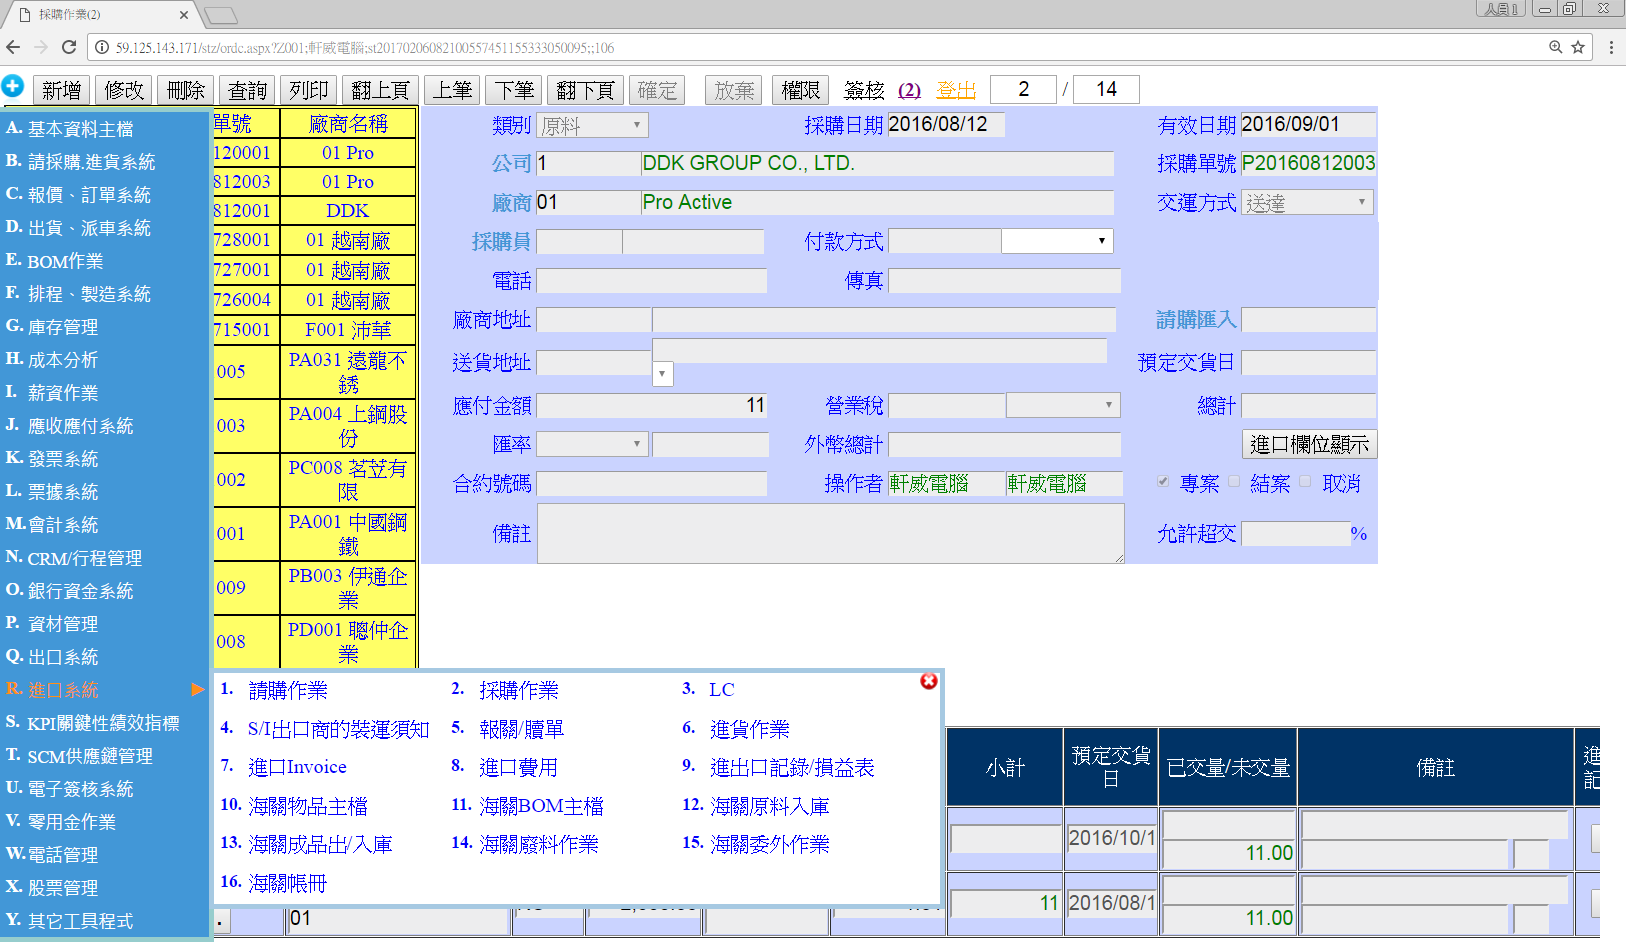Click the 採購日期 field showing 2016/08/12
The height and width of the screenshot is (943, 1626).
click(946, 125)
